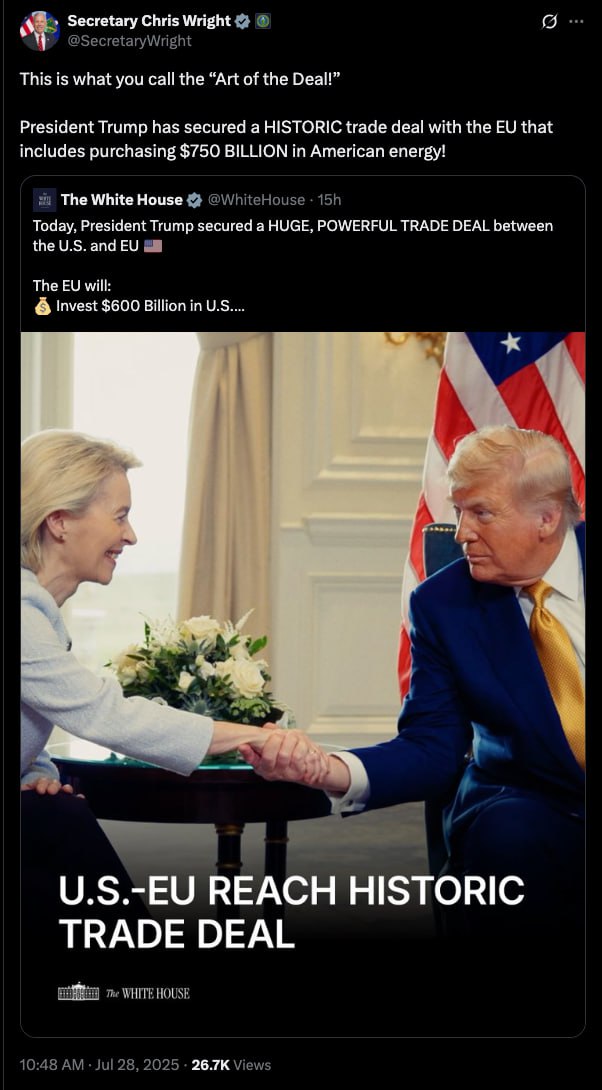Screen dimensions: 602x1090
Task: Click the @WhiteHouse handle in quoted post
Action: 256,200
